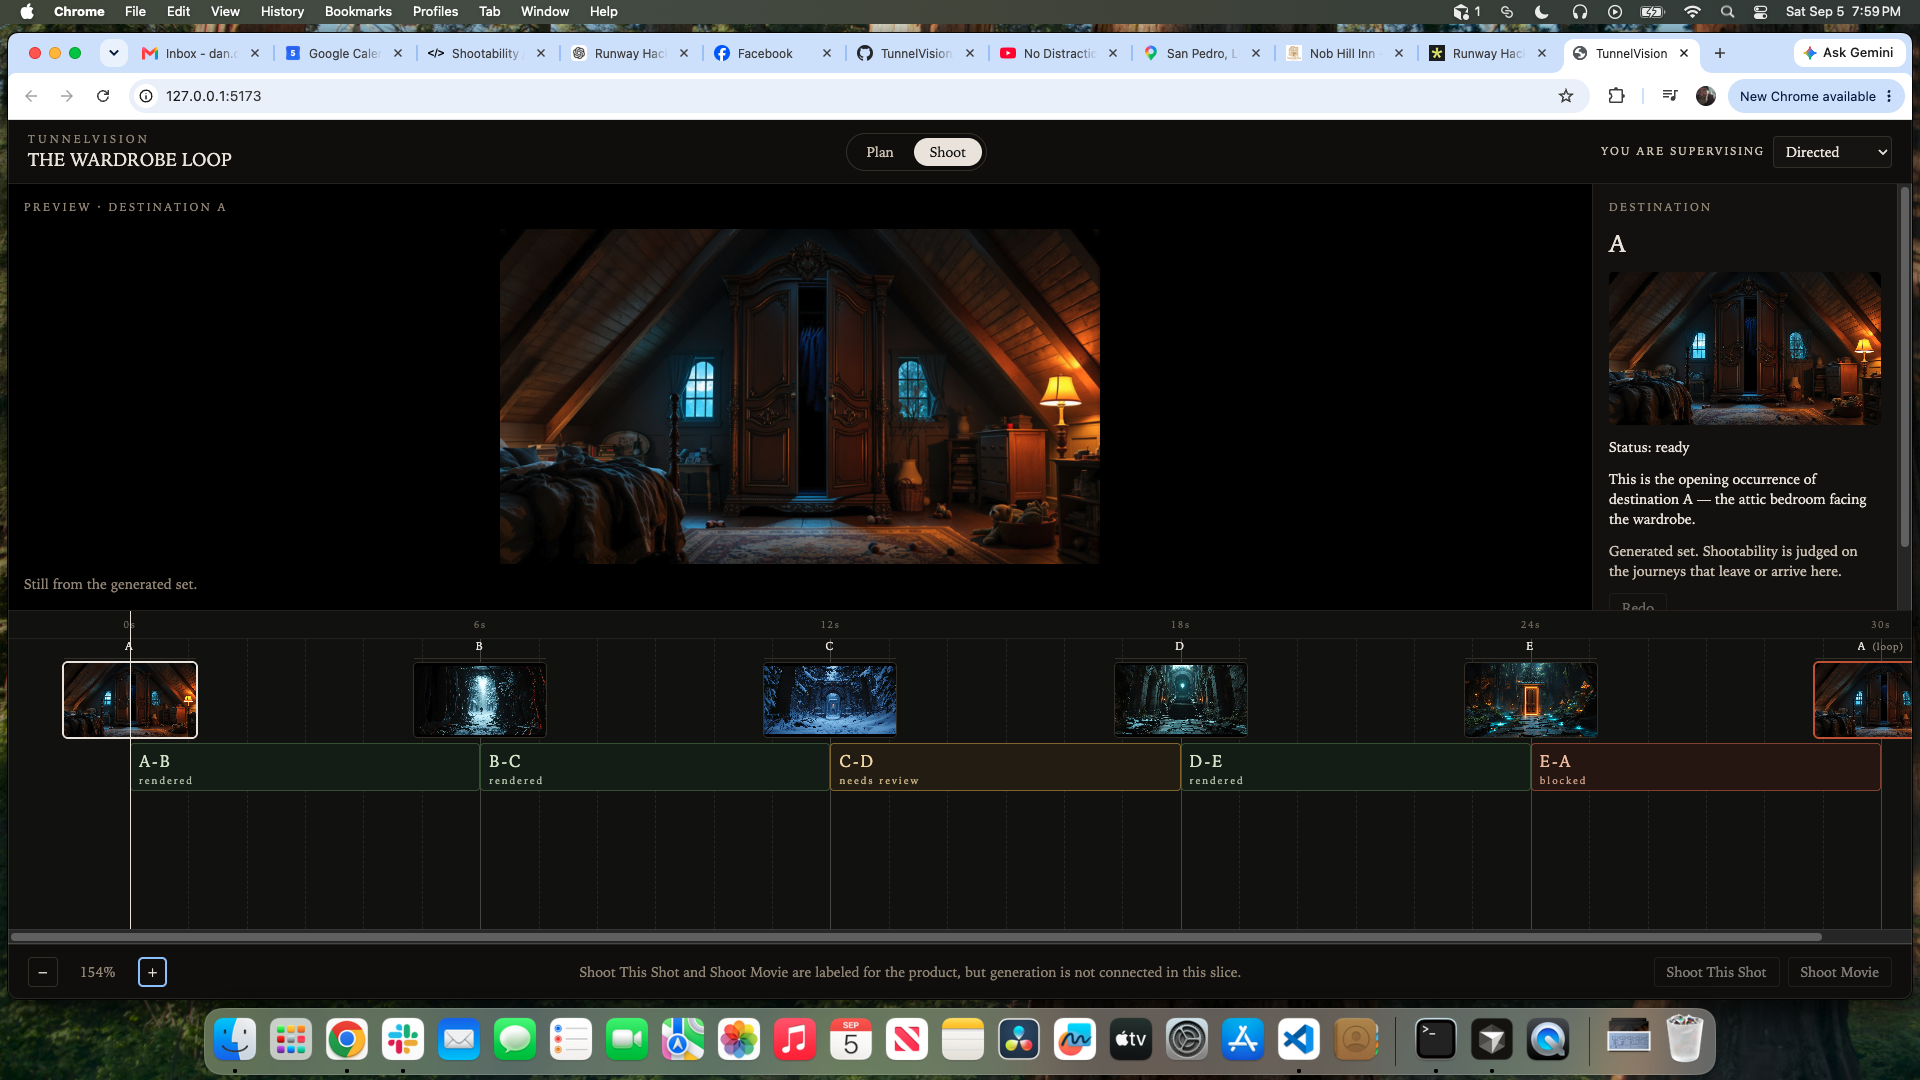Select destination D thumbnail on timeline
This screenshot has width=1920, height=1080.
pyautogui.click(x=1181, y=700)
